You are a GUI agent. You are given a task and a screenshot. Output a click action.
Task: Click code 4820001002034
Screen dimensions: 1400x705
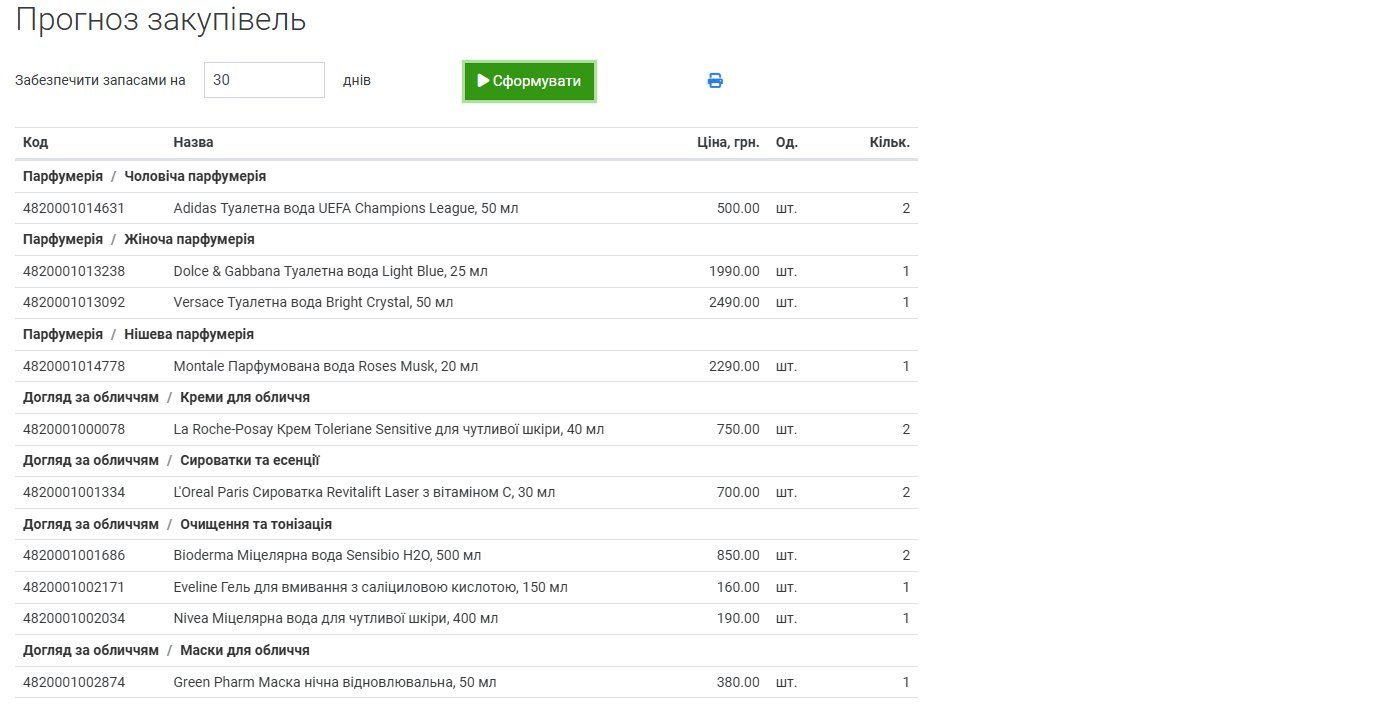point(74,618)
